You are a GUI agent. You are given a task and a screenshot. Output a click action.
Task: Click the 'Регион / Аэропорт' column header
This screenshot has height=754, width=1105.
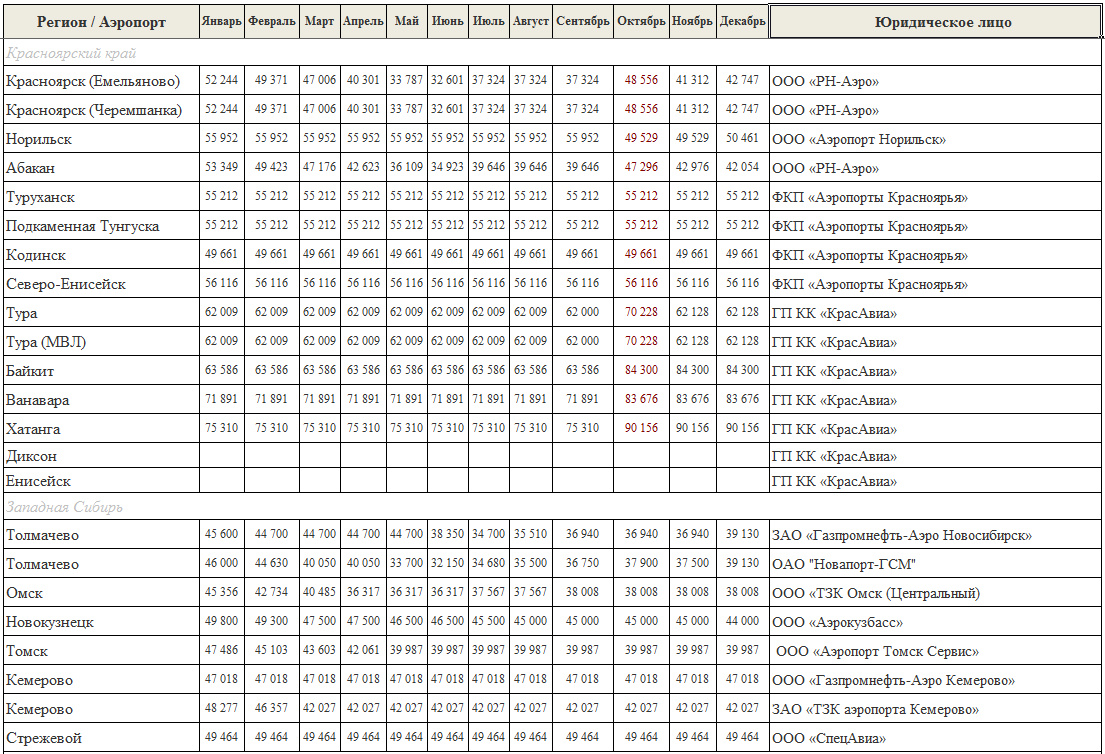101,22
